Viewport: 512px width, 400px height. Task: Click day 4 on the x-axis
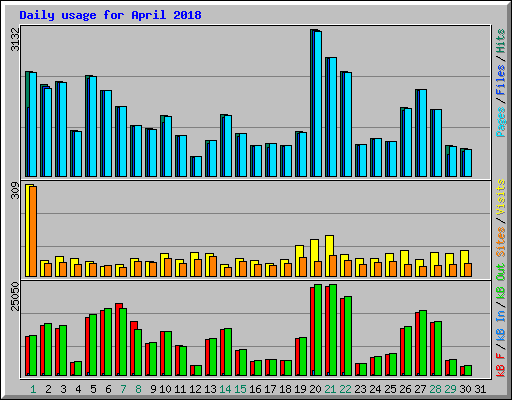[78, 389]
